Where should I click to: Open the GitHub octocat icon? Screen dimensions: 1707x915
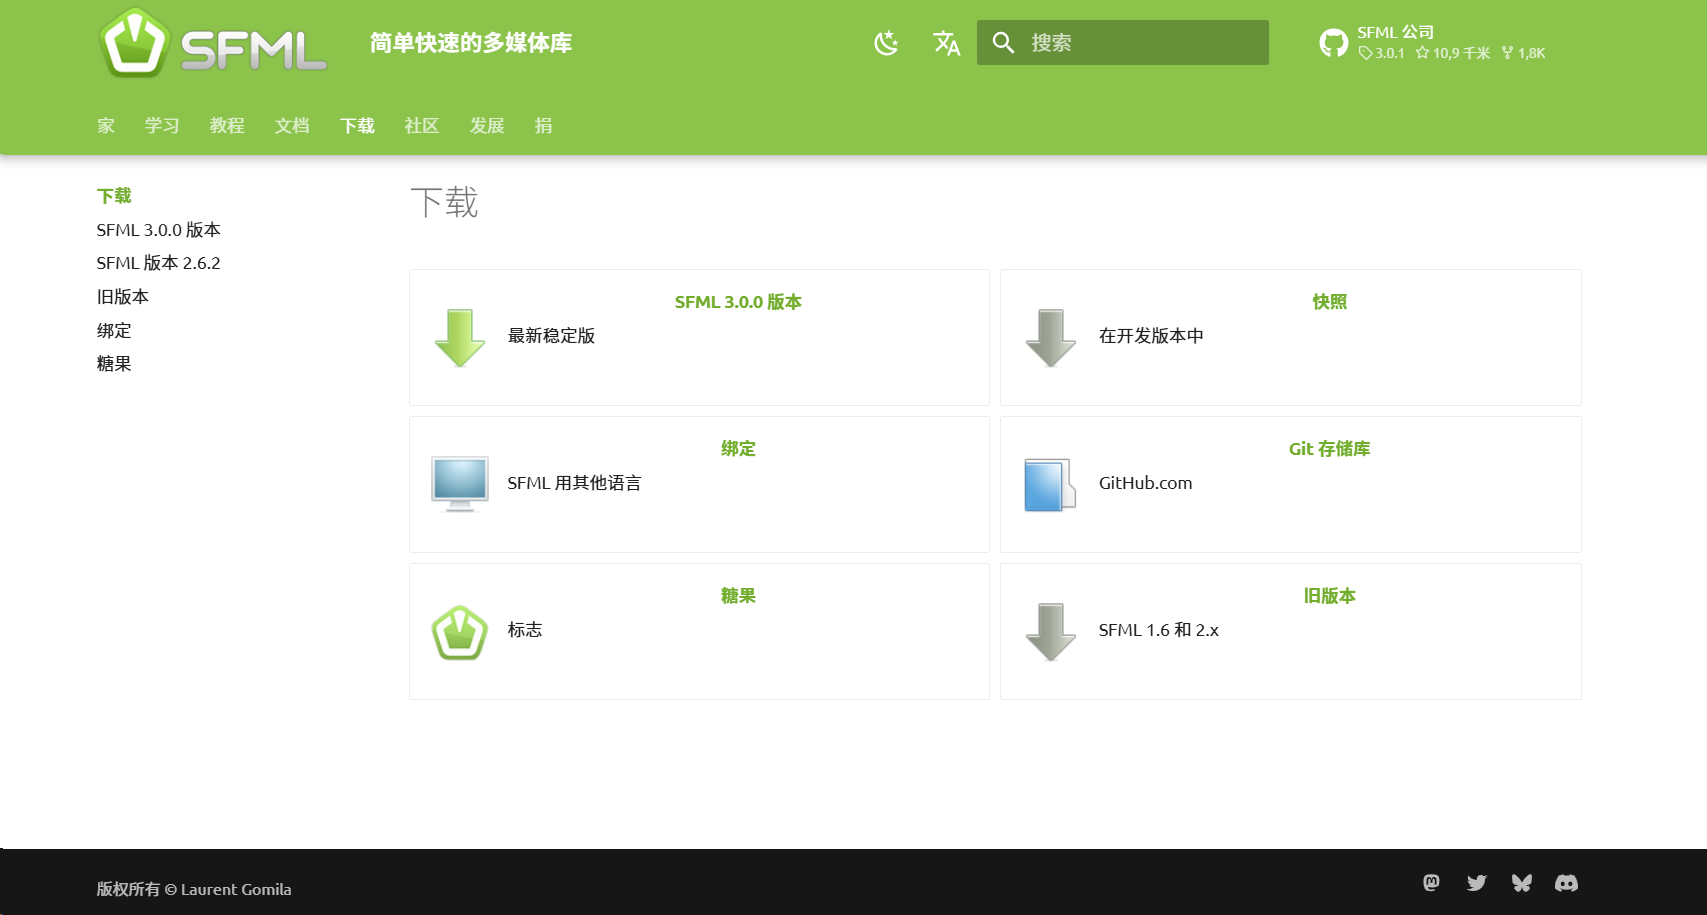pyautogui.click(x=1333, y=43)
